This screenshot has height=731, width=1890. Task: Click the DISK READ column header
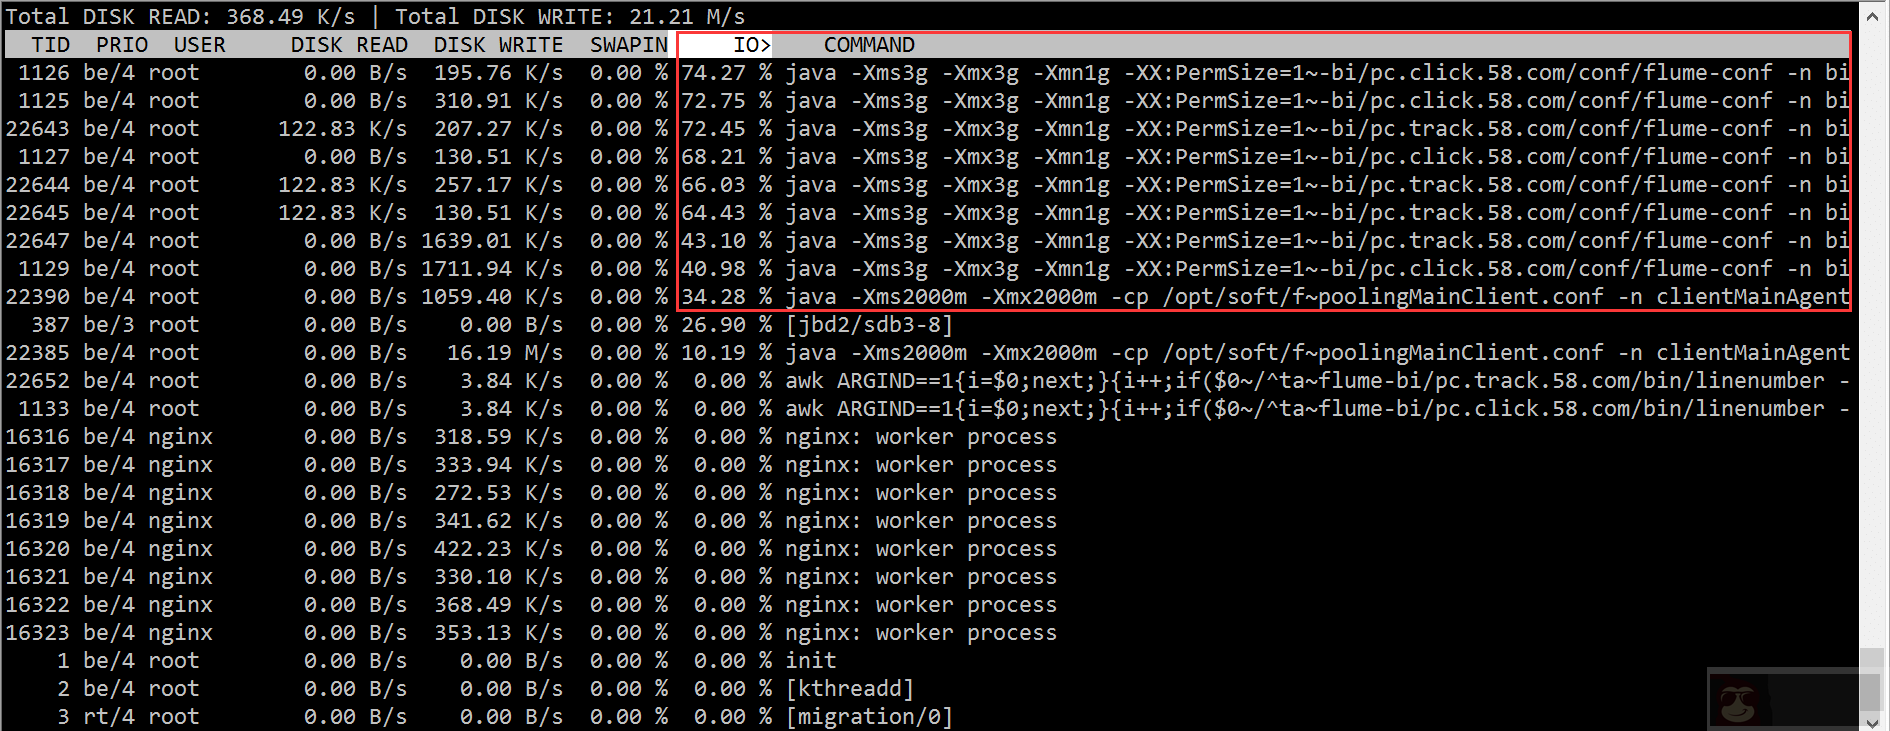[349, 45]
